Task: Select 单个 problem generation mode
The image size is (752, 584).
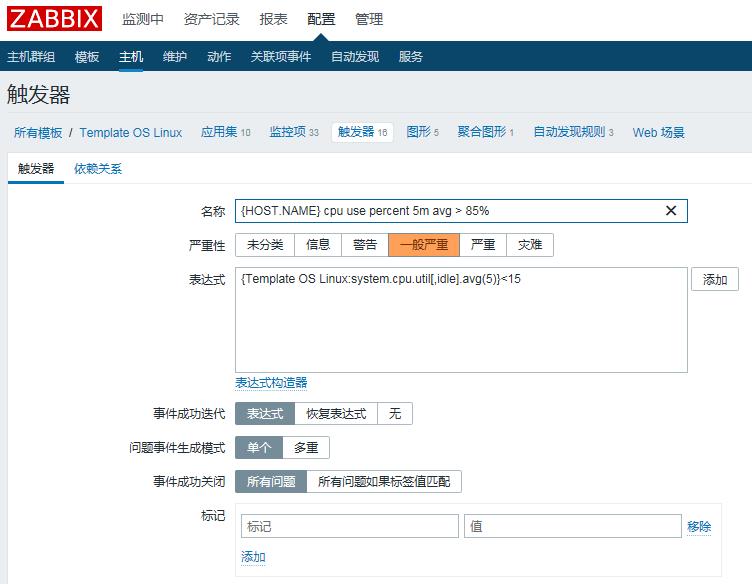Action: pyautogui.click(x=259, y=448)
